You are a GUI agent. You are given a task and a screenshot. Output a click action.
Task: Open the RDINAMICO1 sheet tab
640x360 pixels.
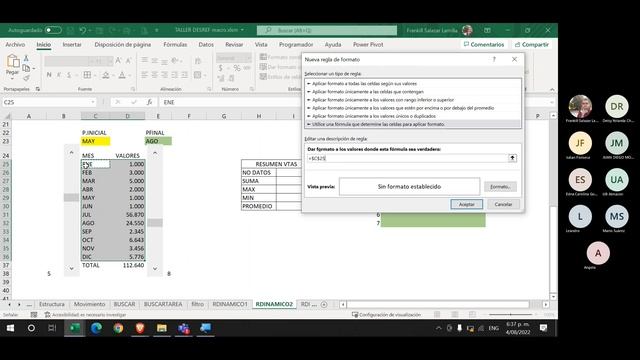pyautogui.click(x=230, y=304)
